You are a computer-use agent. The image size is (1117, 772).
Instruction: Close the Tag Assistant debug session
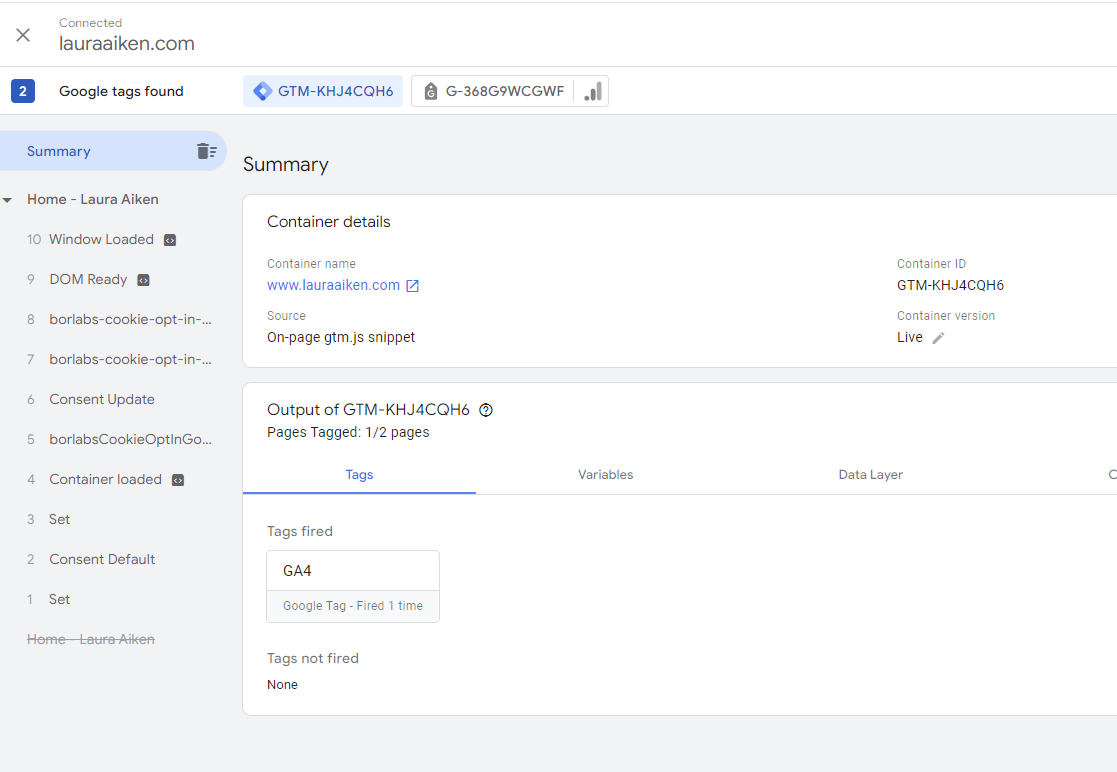click(23, 35)
